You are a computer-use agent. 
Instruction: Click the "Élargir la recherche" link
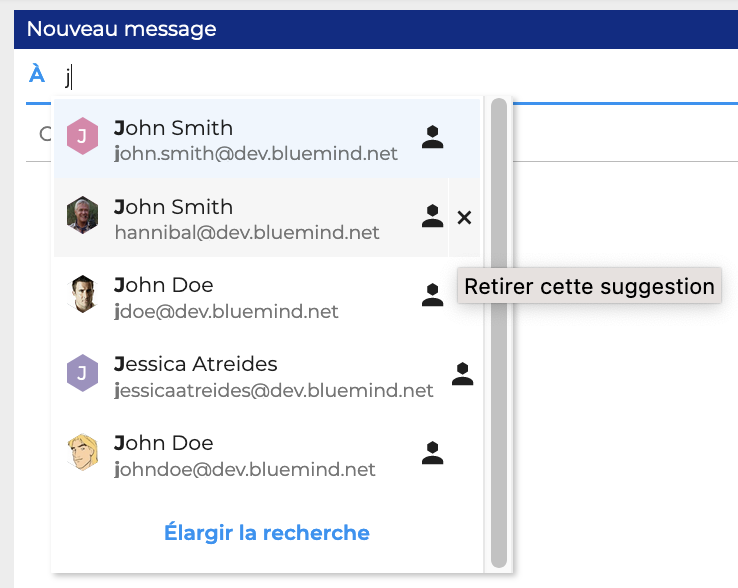click(x=267, y=533)
